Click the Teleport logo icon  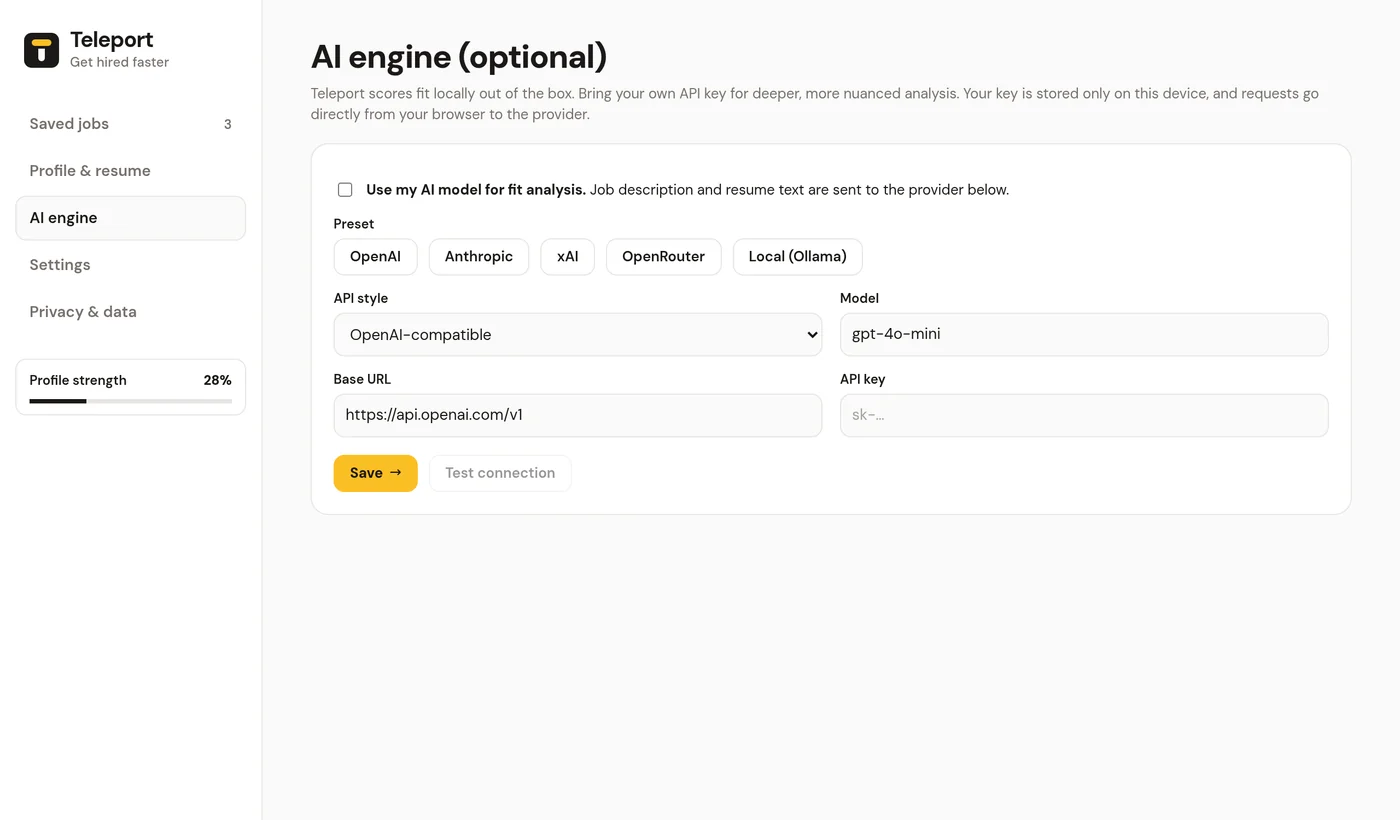pos(42,50)
